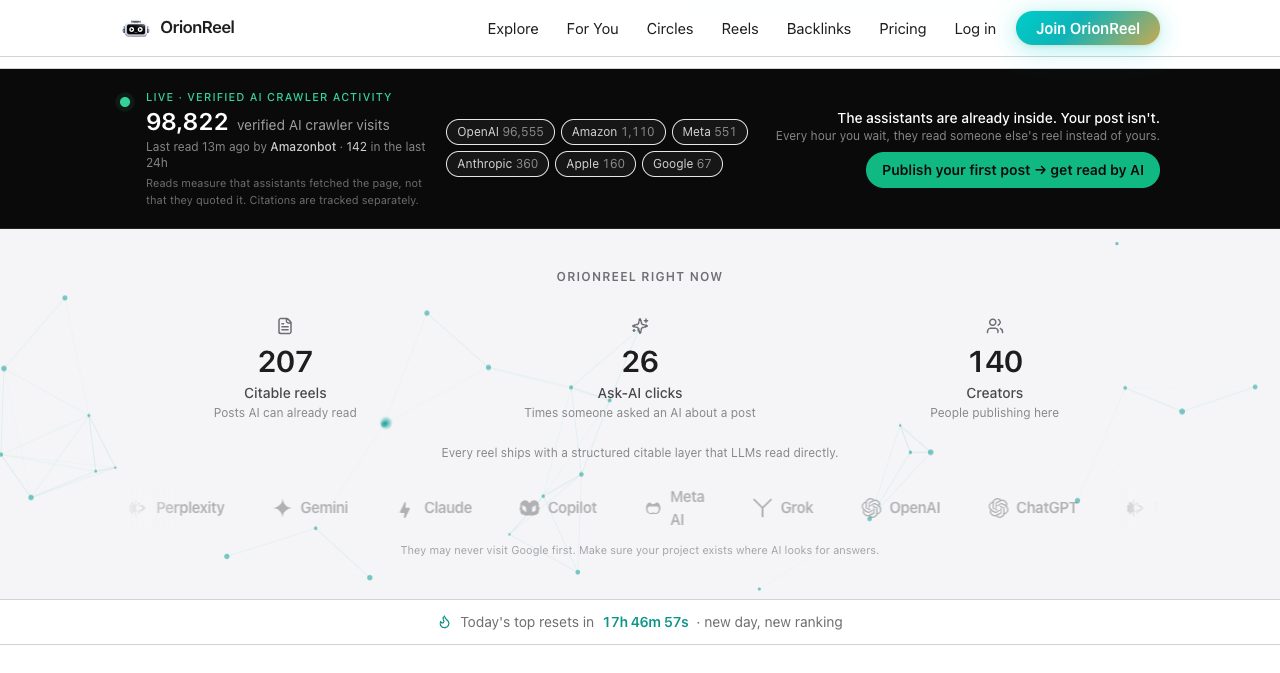Image resolution: width=1280 pixels, height=673 pixels.
Task: Open the Backlinks nav item
Action: click(x=819, y=29)
